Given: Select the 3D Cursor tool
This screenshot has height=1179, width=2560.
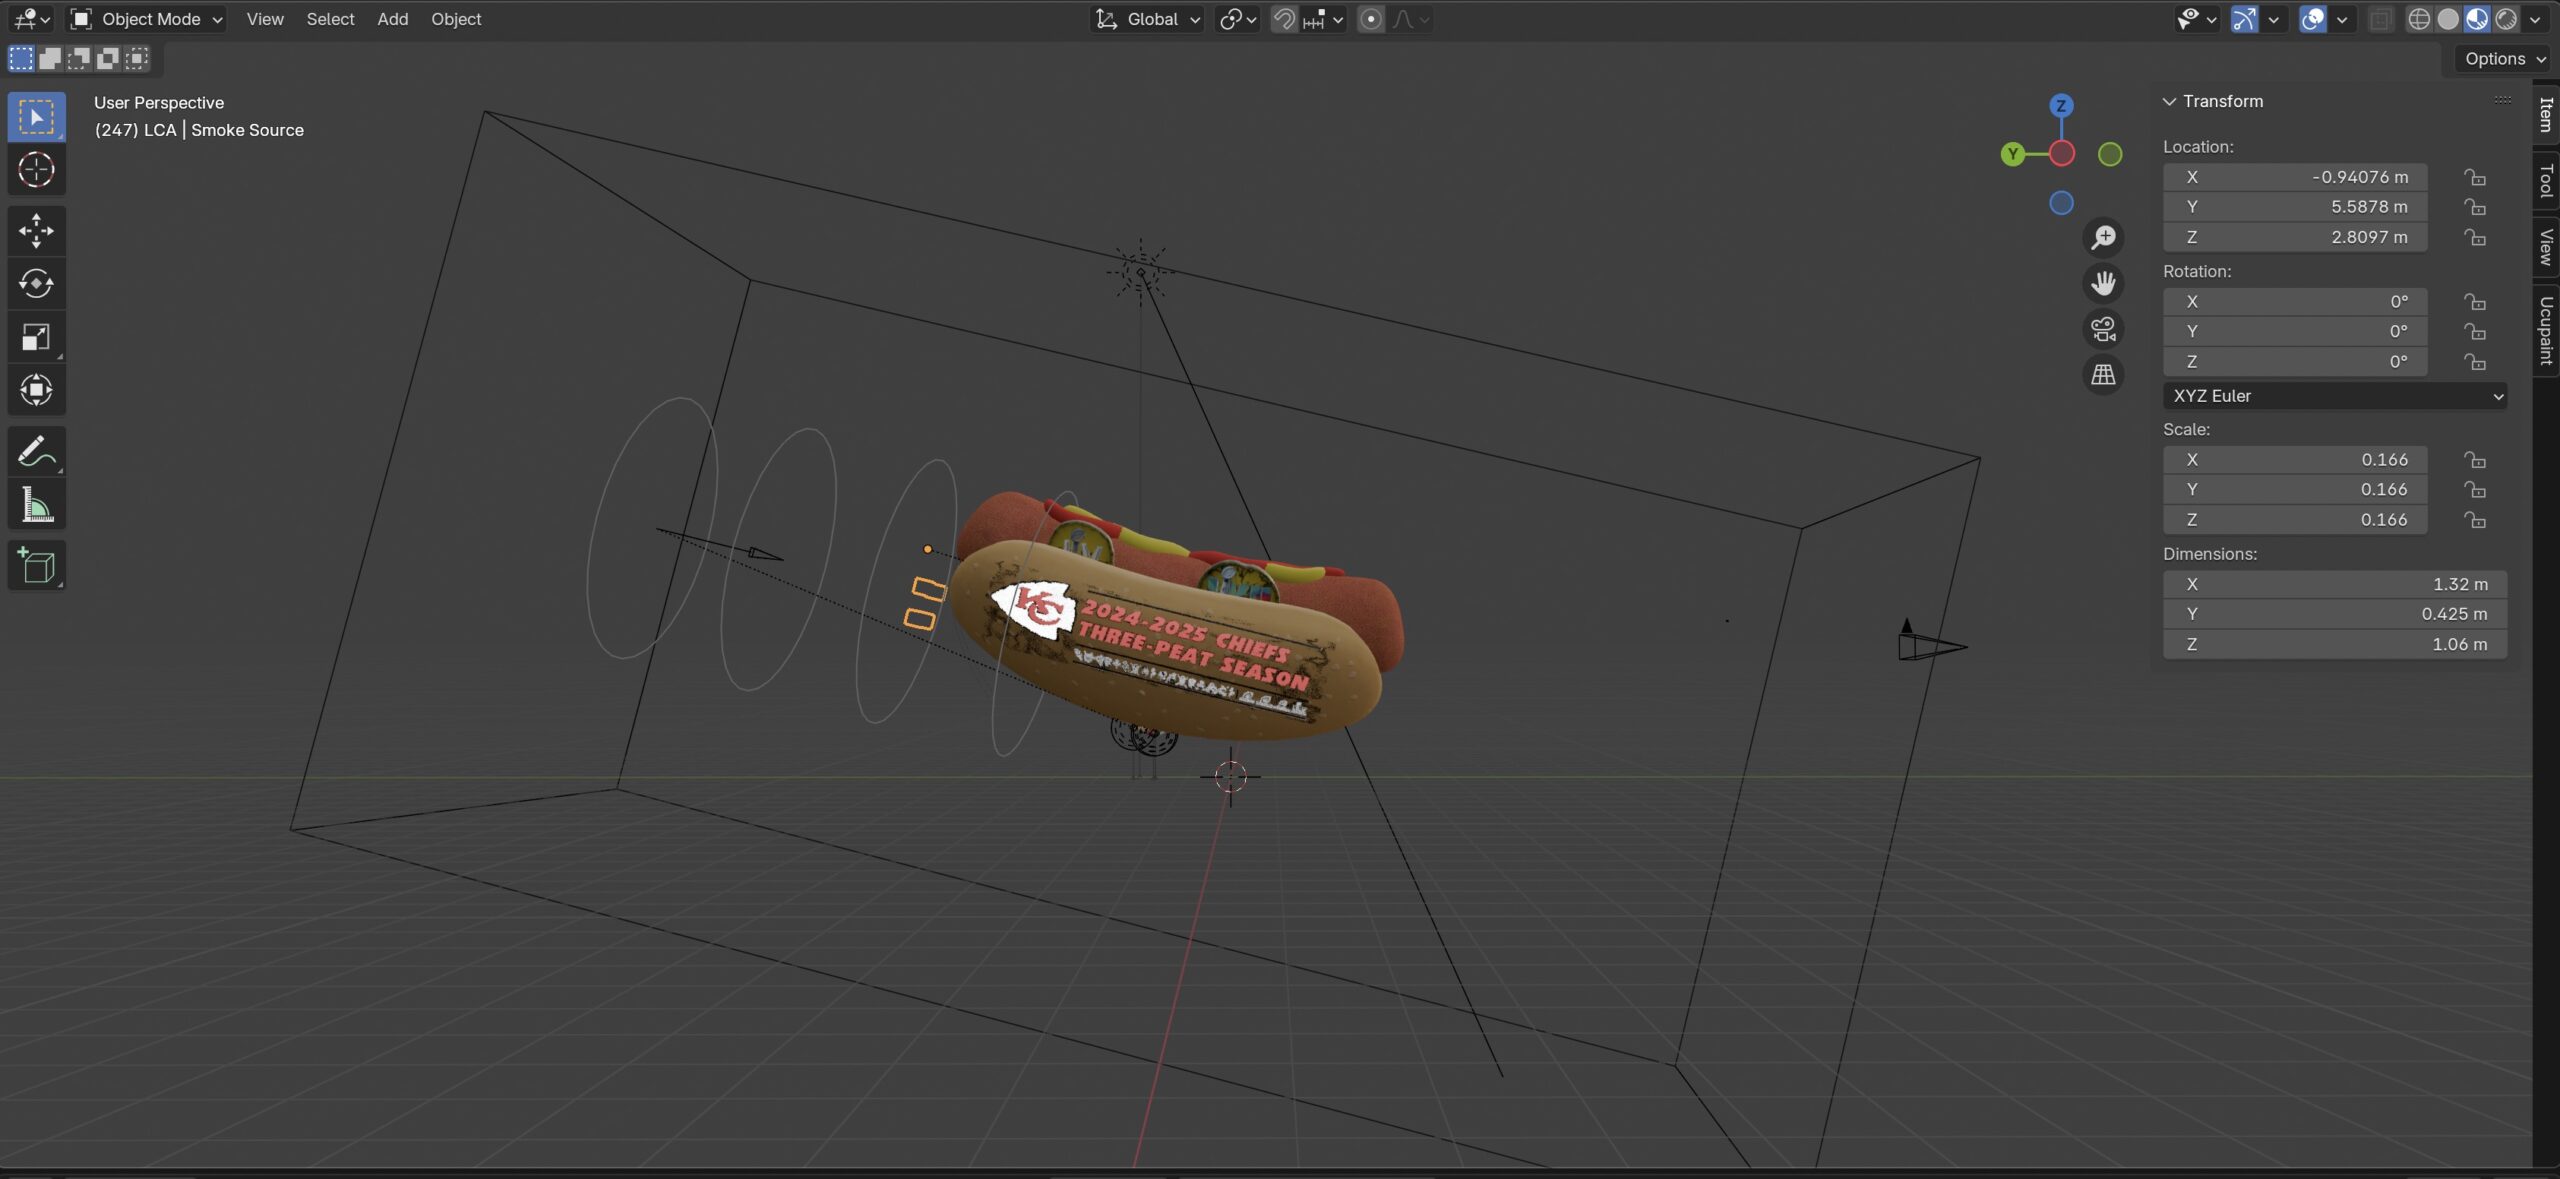Looking at the screenshot, I should [36, 170].
